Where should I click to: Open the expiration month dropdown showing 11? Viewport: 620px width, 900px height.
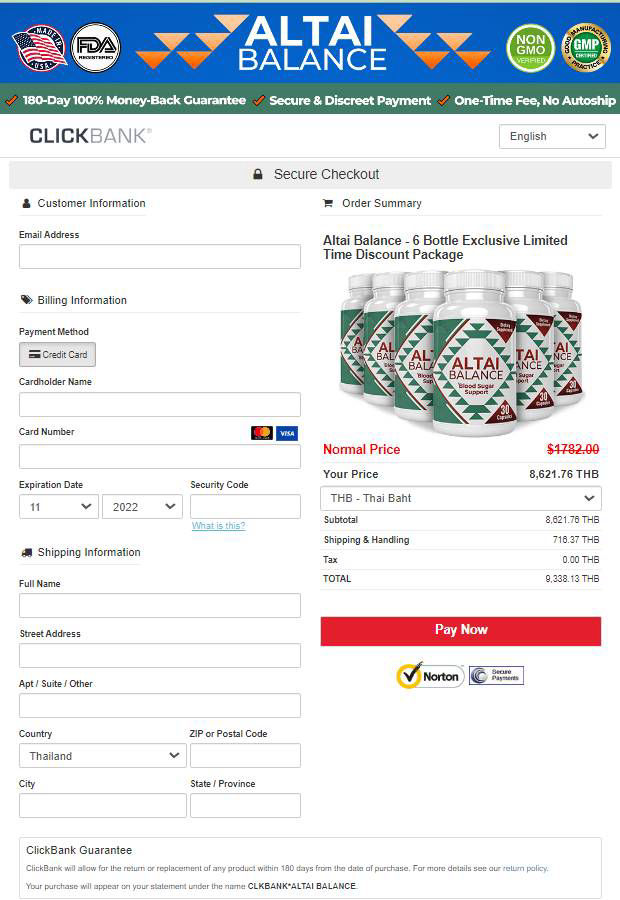(57, 506)
